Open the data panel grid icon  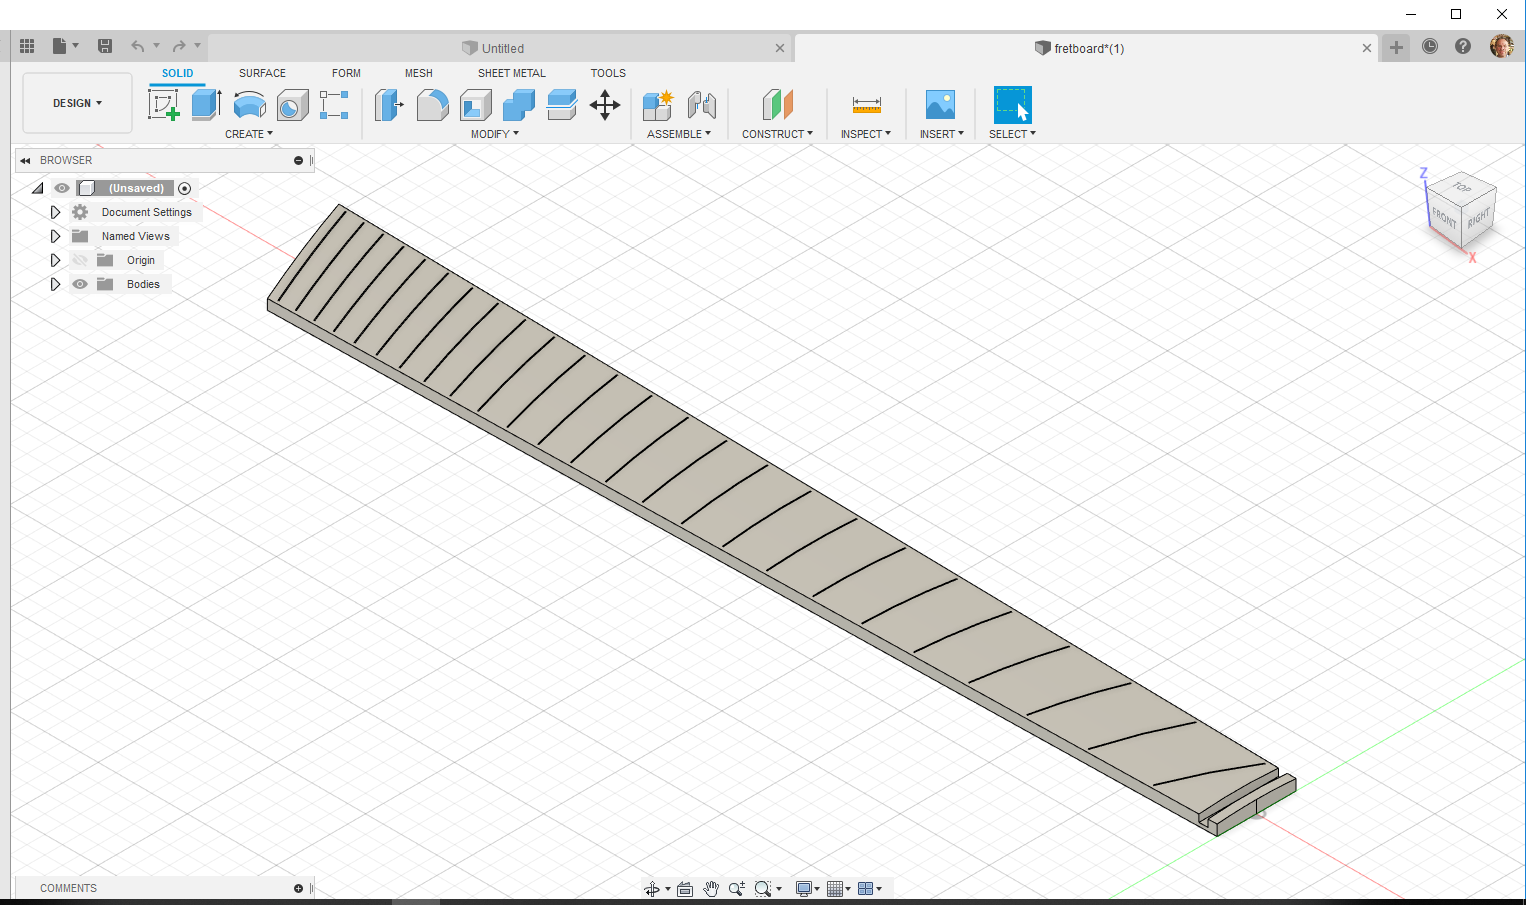[x=27, y=46]
